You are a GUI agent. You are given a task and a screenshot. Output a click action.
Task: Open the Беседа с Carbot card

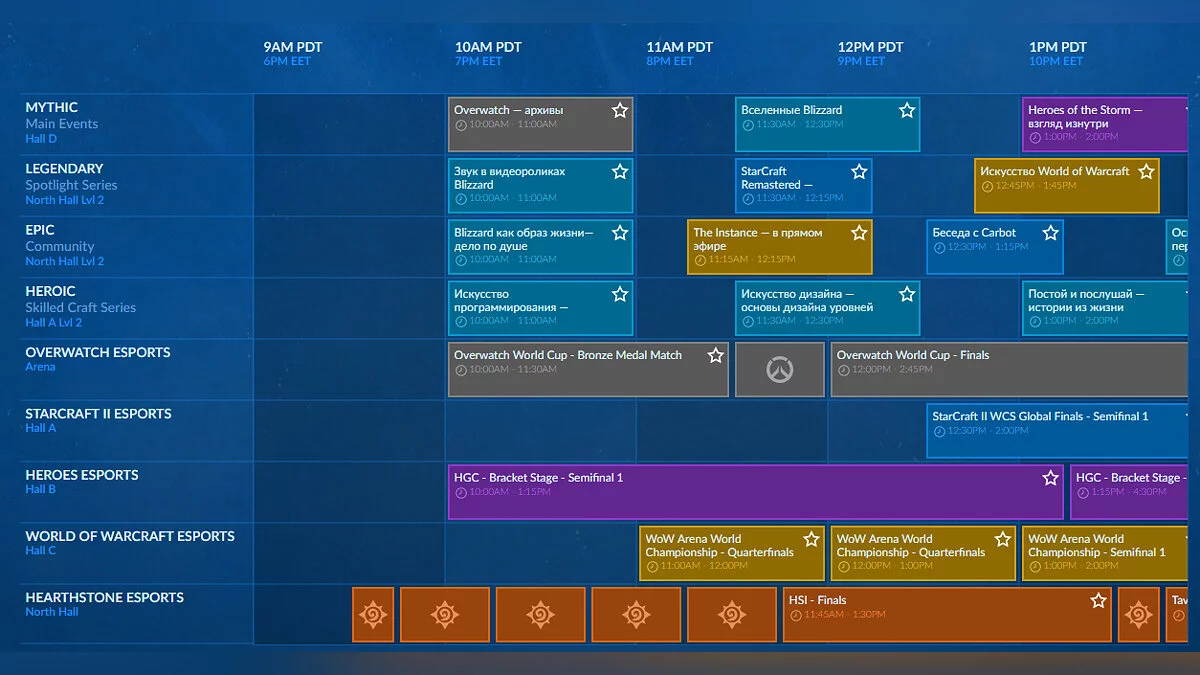995,247
